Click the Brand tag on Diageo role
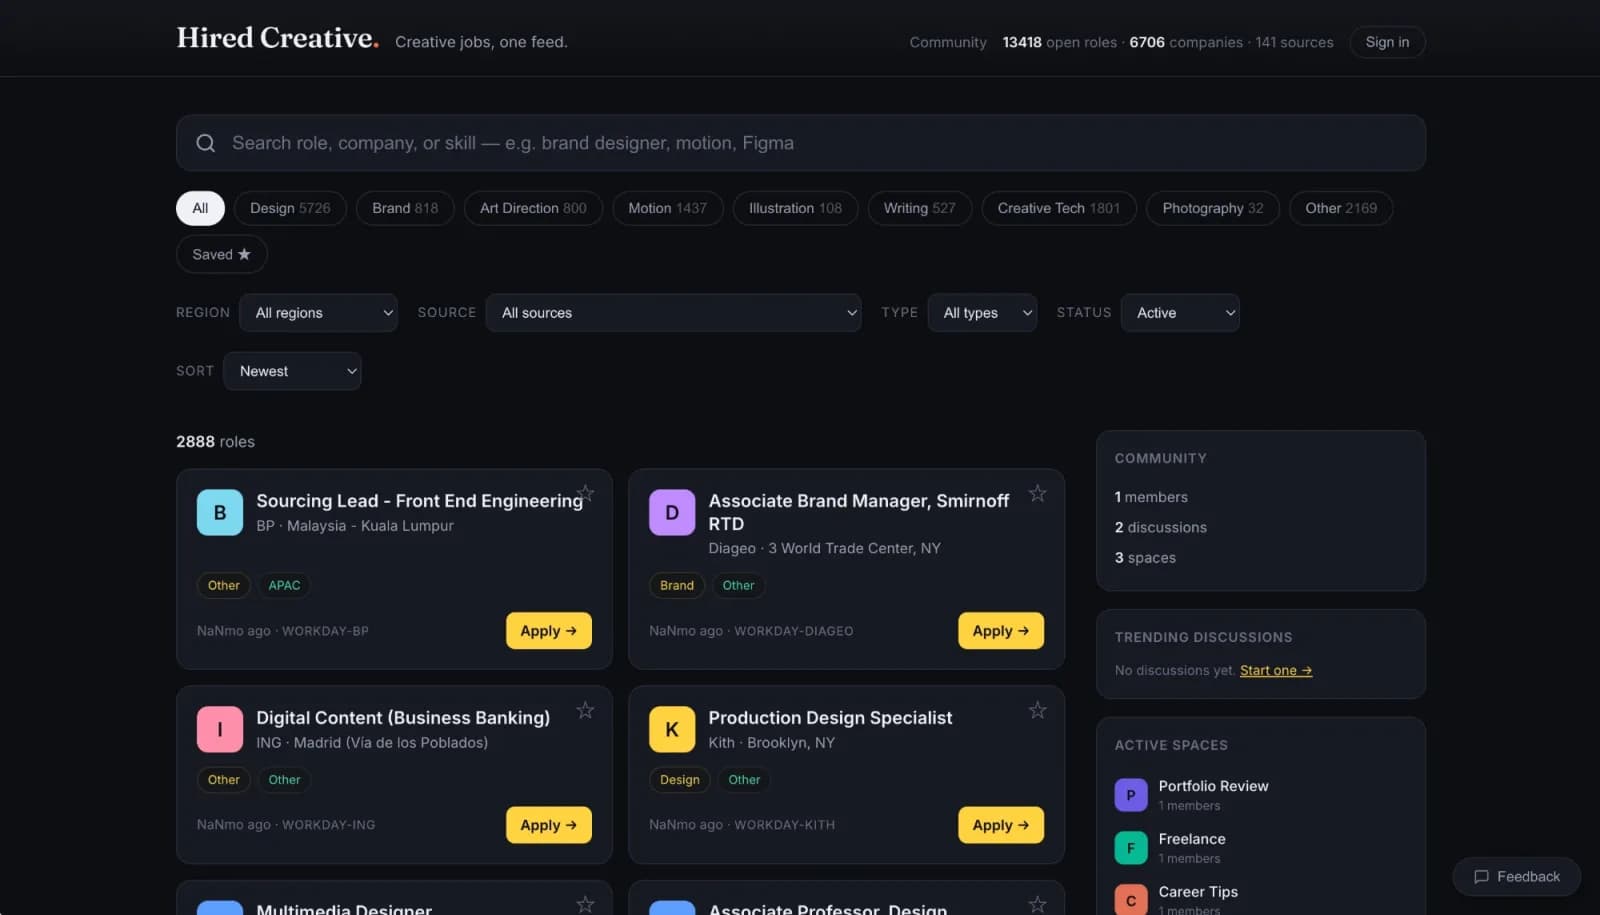The height and width of the screenshot is (915, 1600). pos(677,585)
